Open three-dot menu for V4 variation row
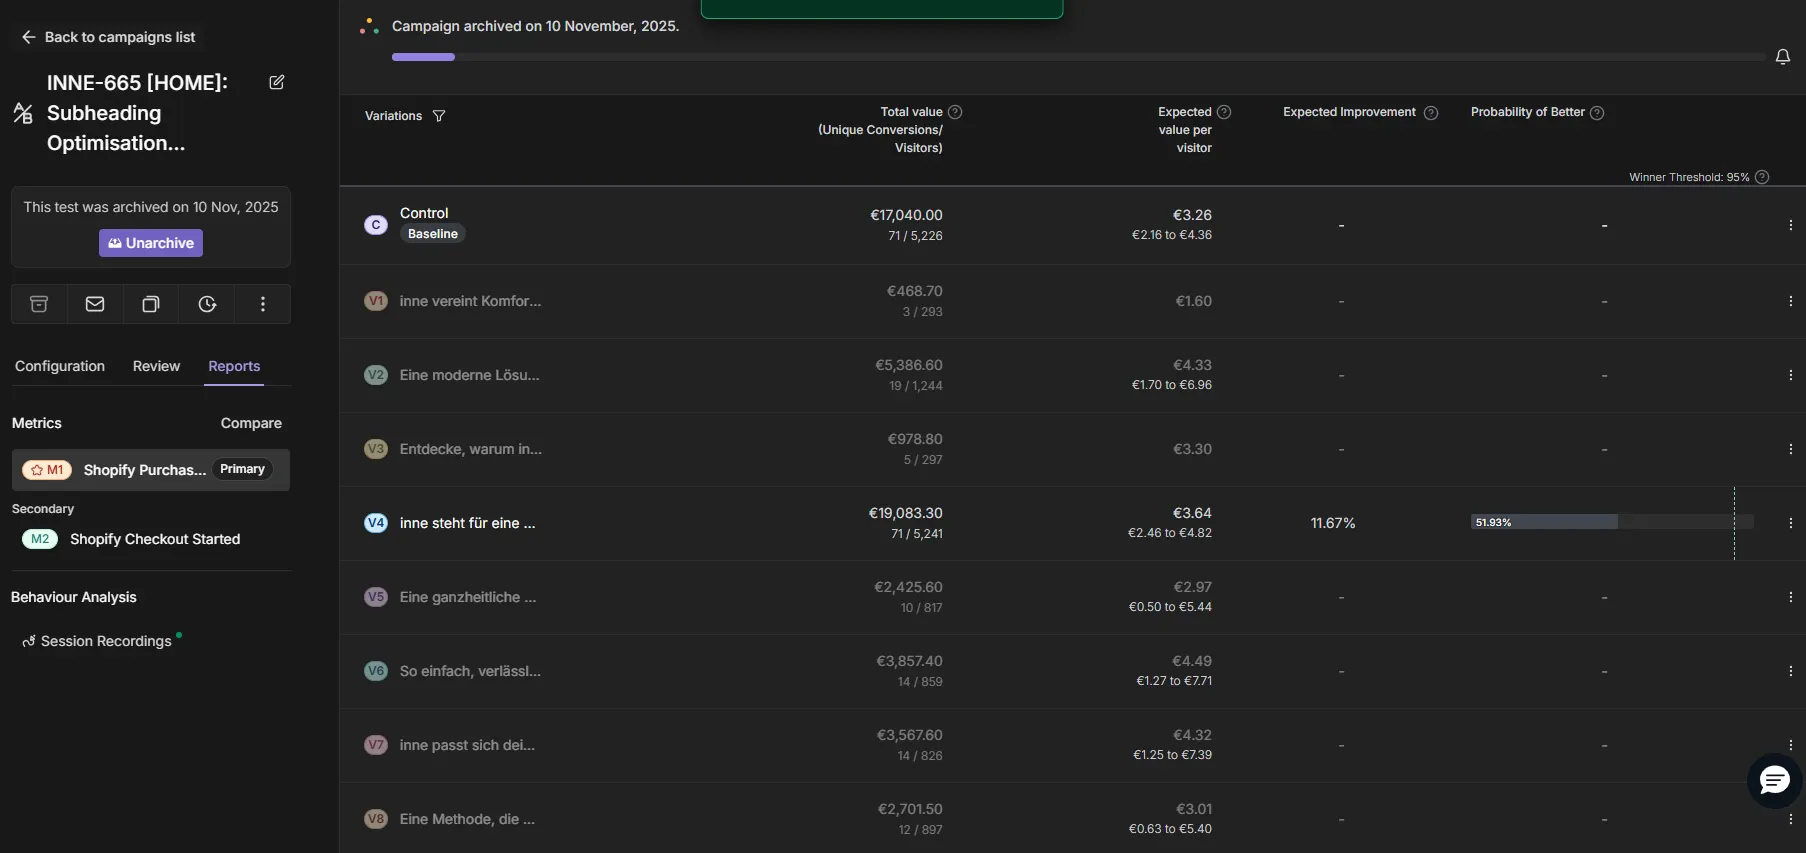This screenshot has height=853, width=1806. (1790, 523)
